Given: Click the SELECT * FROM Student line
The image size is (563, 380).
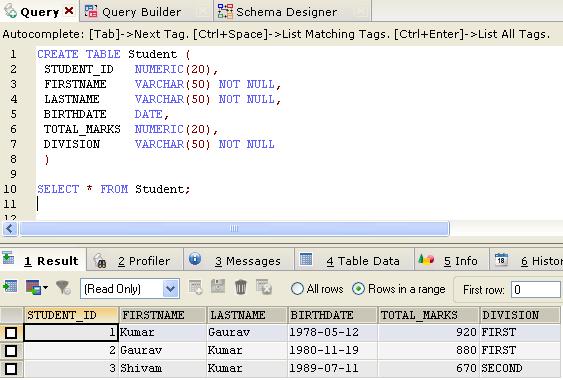Looking at the screenshot, I should click(x=113, y=189).
